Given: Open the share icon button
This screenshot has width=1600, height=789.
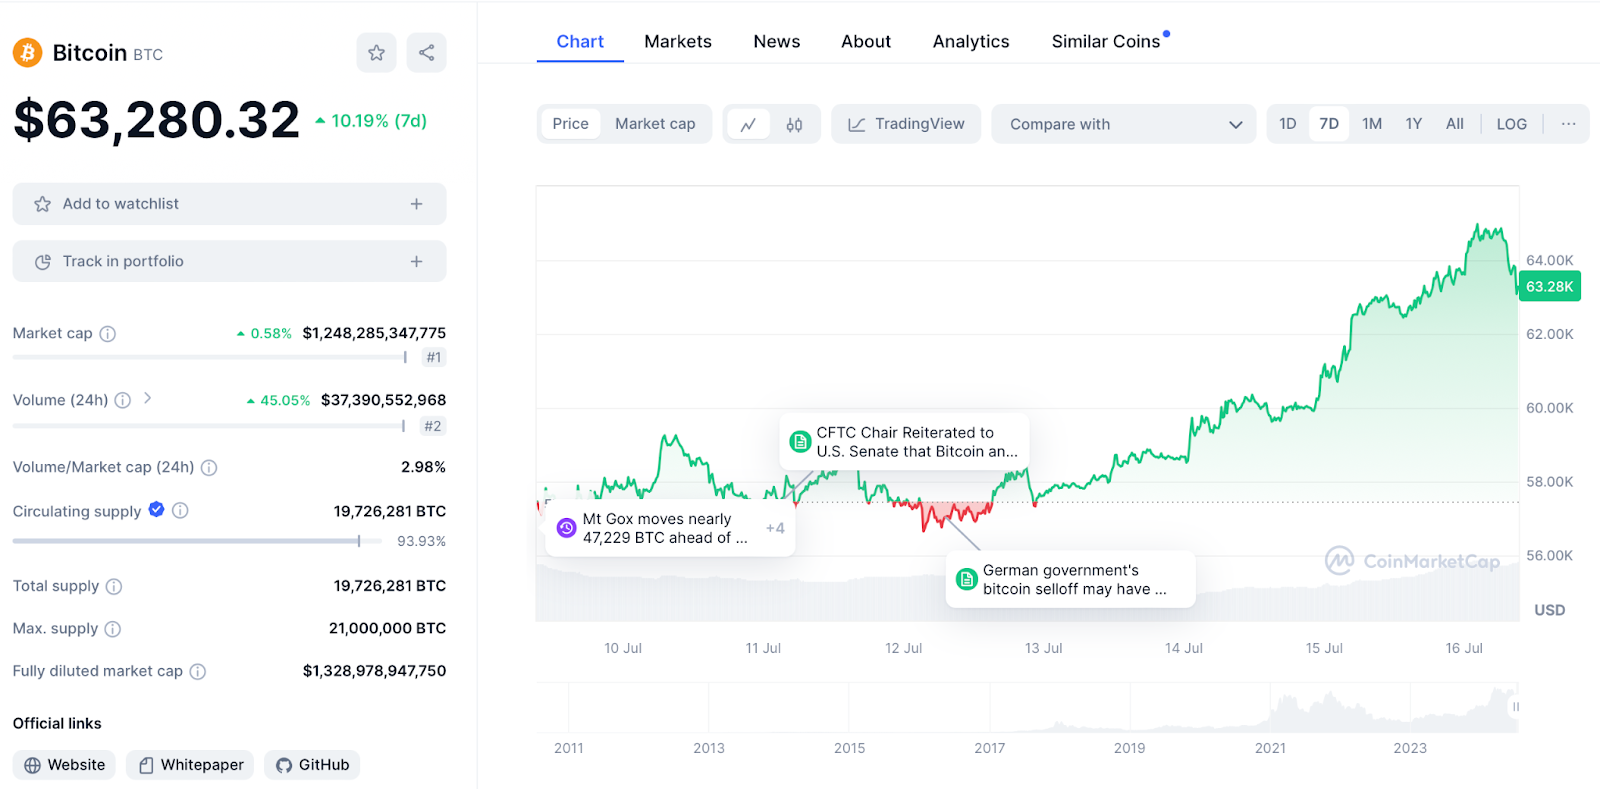Looking at the screenshot, I should click(427, 53).
